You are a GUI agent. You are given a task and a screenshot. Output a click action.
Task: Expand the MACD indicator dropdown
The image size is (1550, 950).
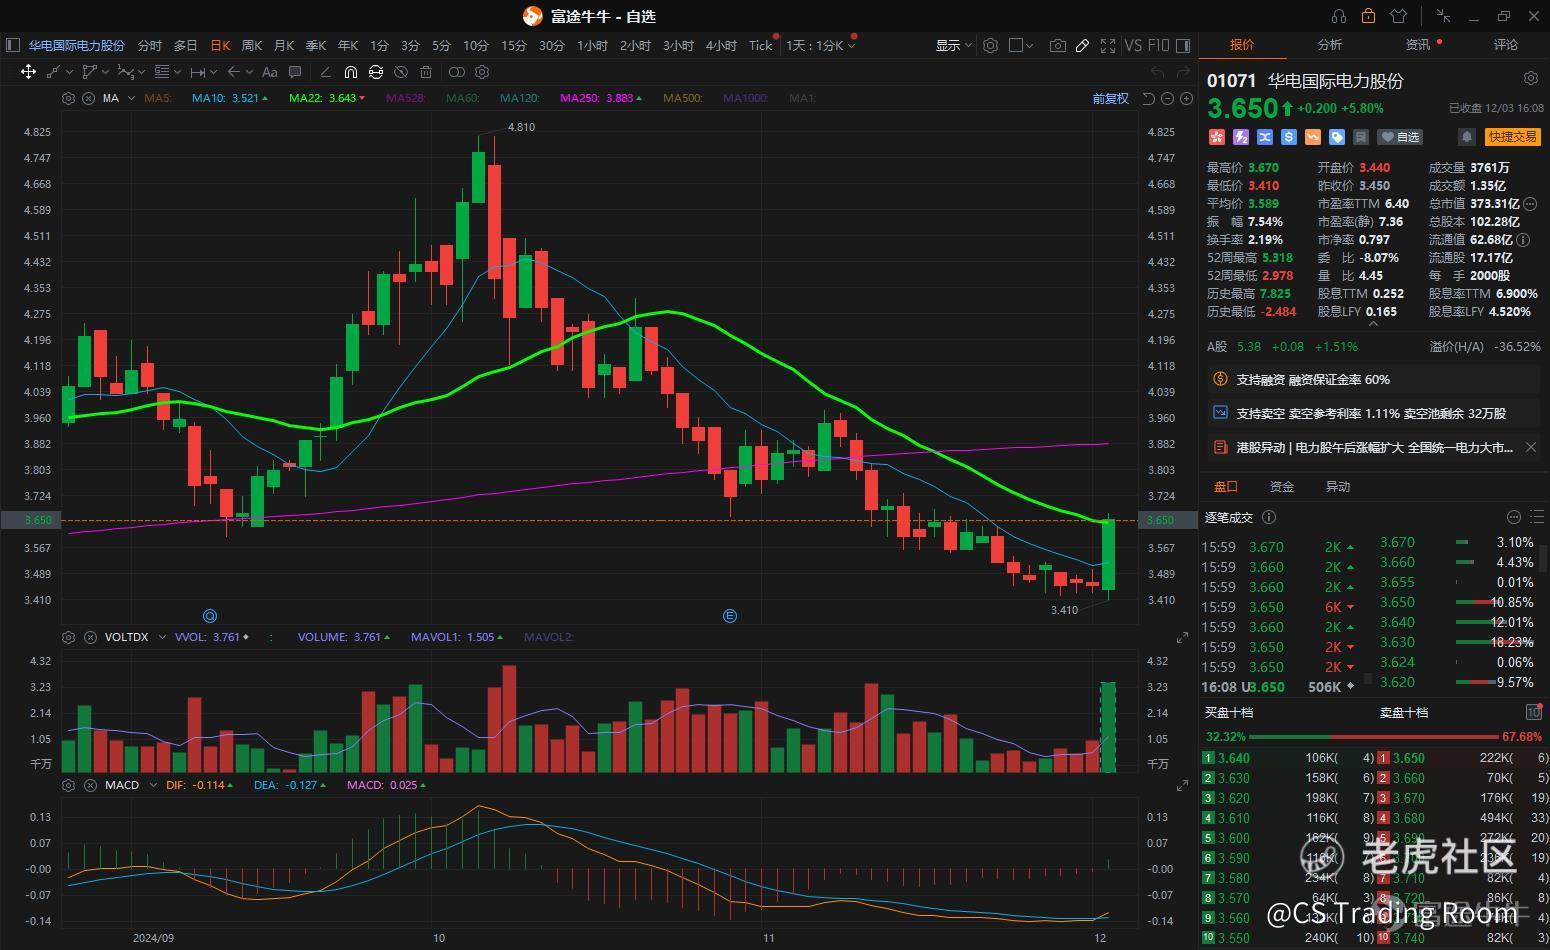tap(152, 785)
